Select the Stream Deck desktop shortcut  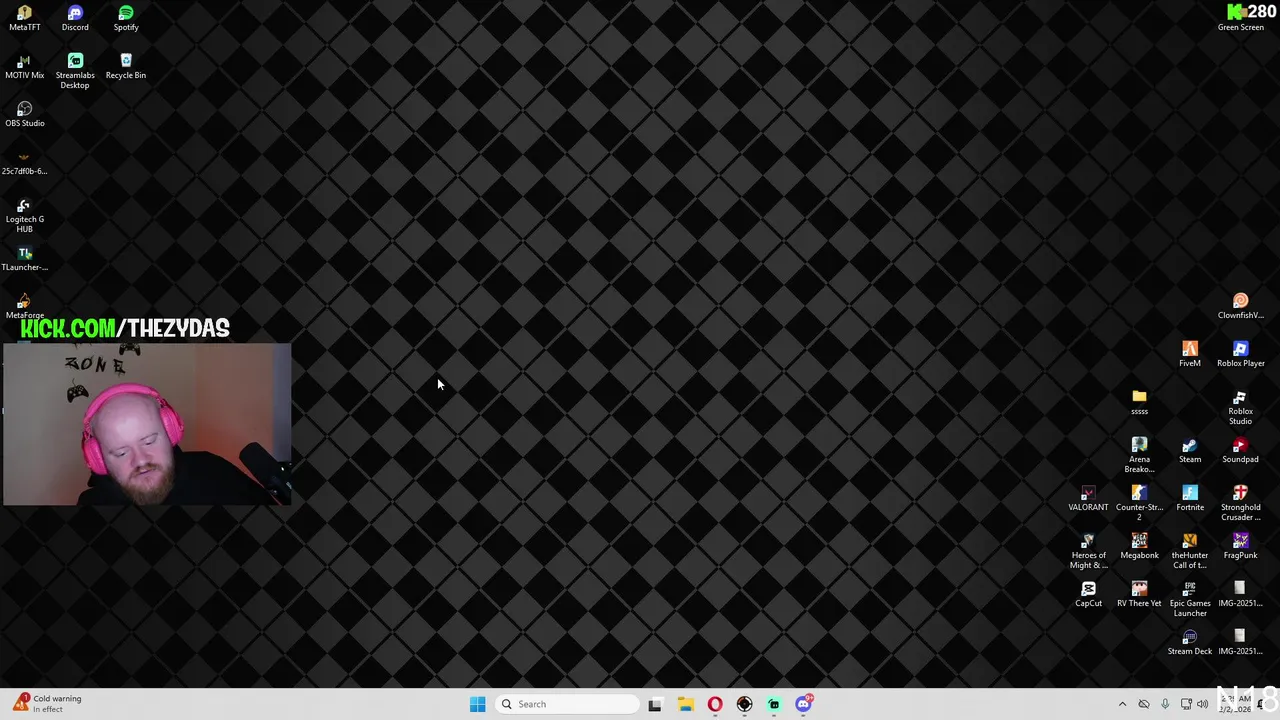coord(1190,642)
